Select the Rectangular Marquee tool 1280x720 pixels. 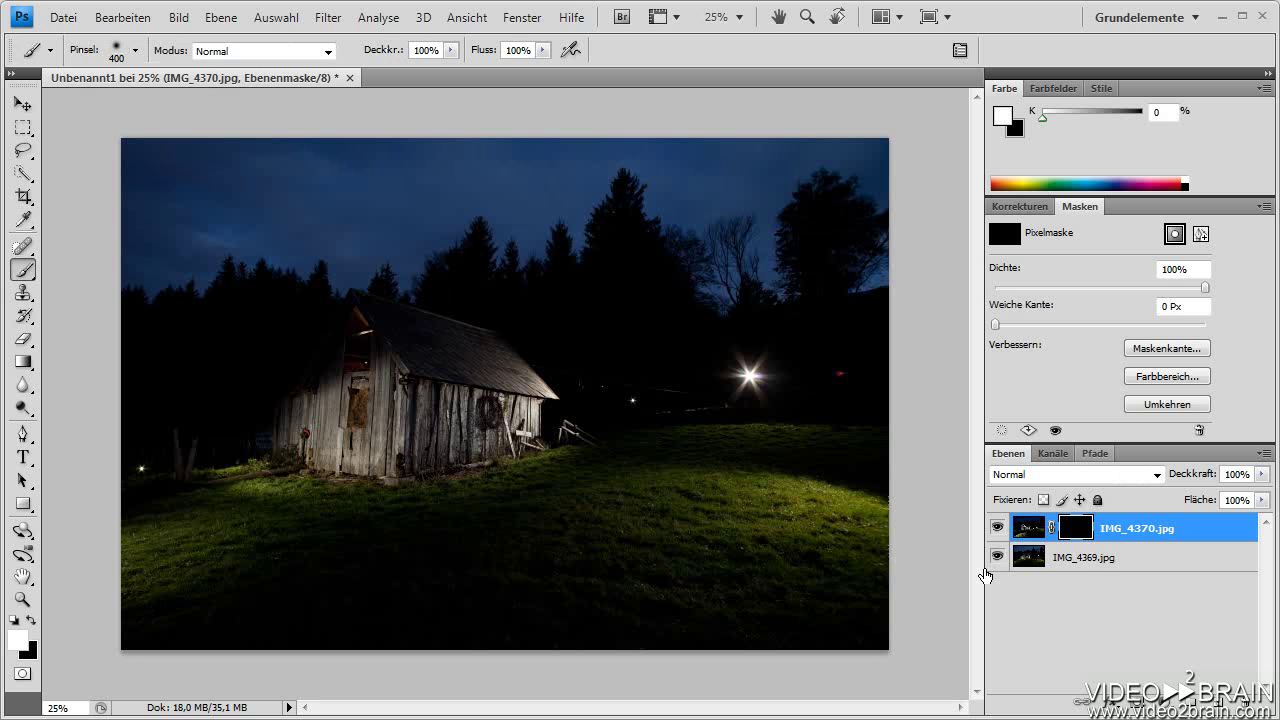[22, 127]
